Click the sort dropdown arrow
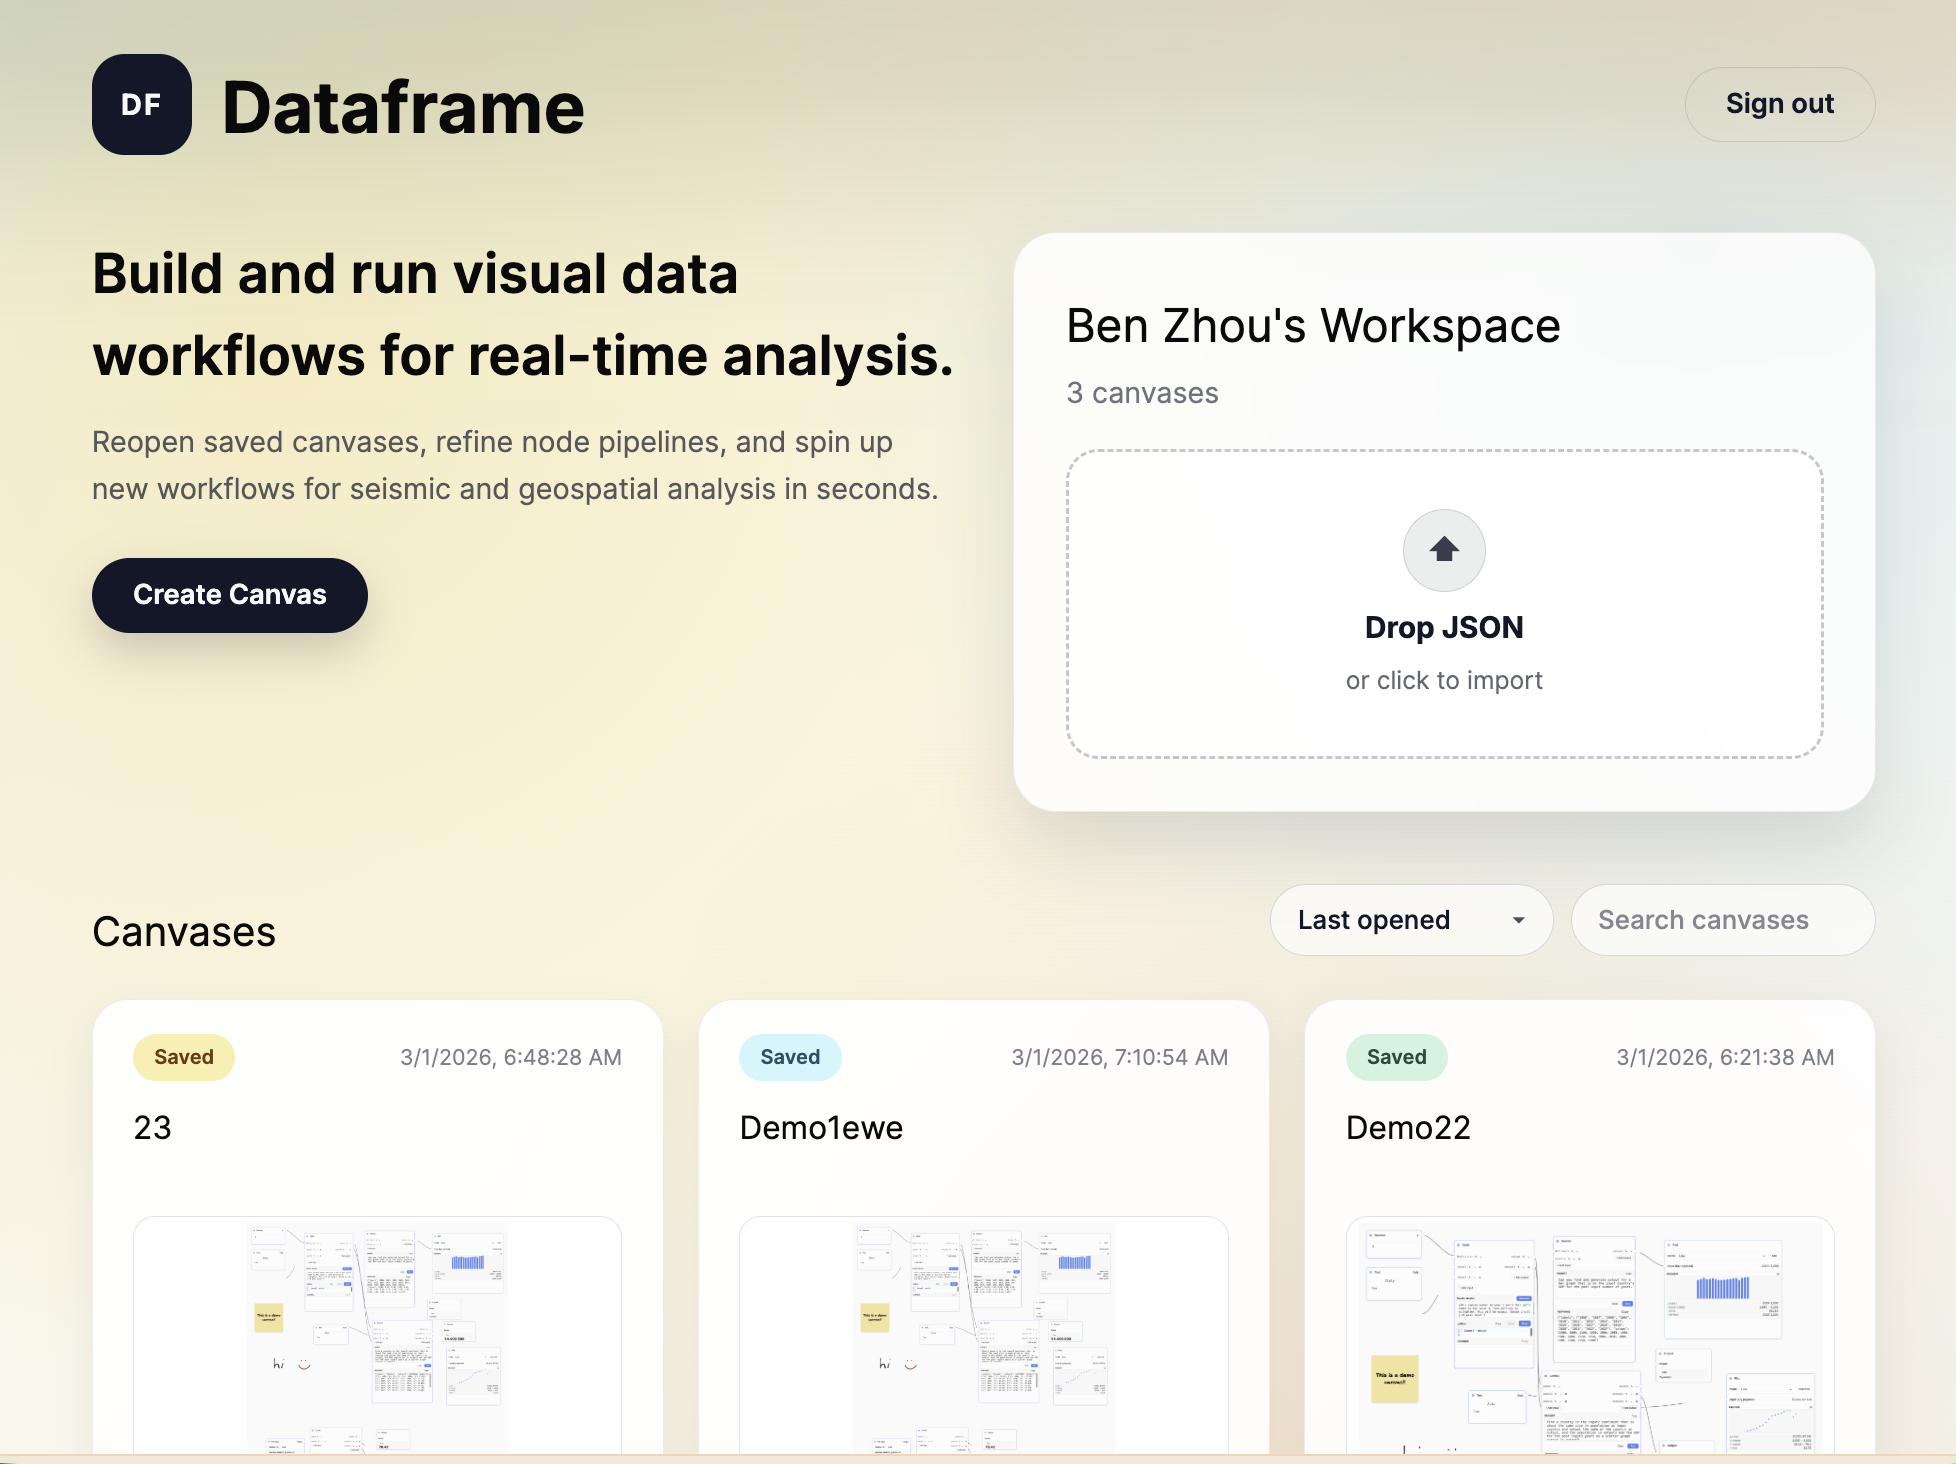This screenshot has height=1464, width=1956. click(x=1518, y=920)
